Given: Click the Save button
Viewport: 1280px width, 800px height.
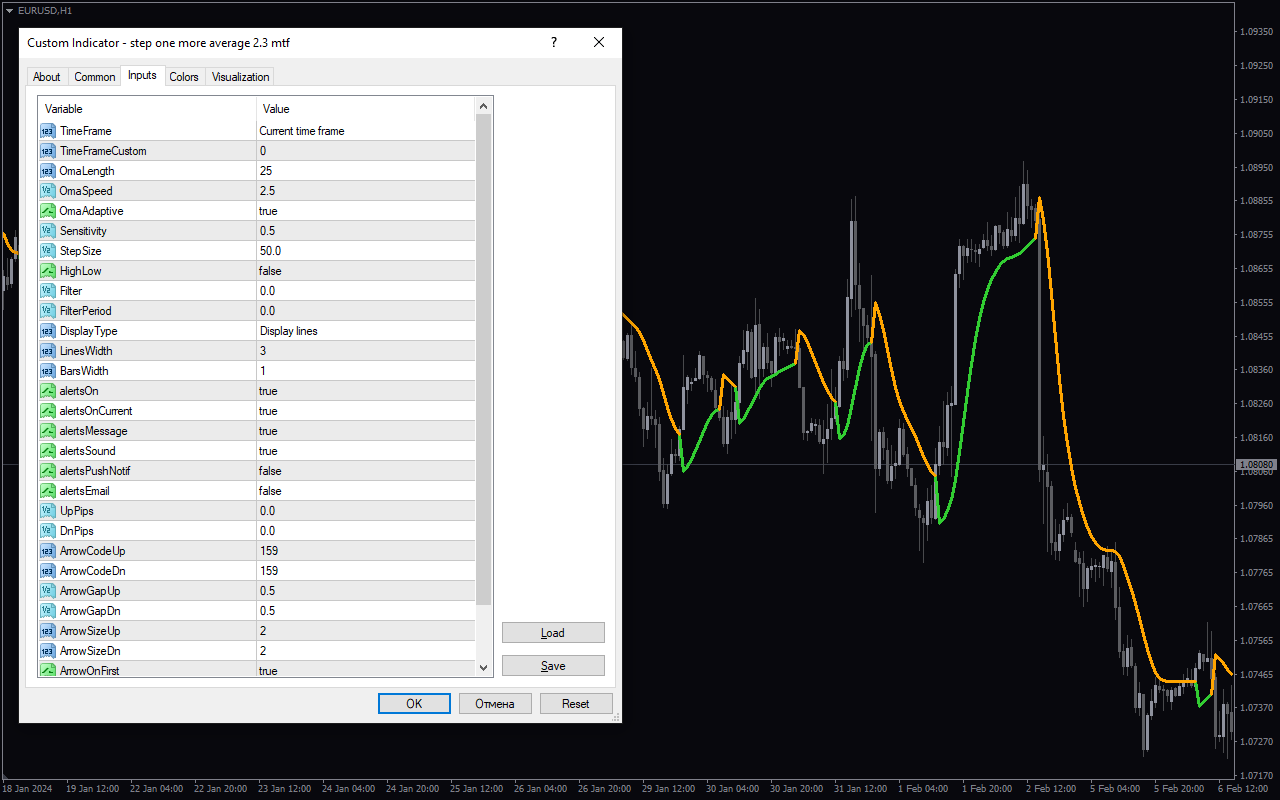Looking at the screenshot, I should (553, 666).
